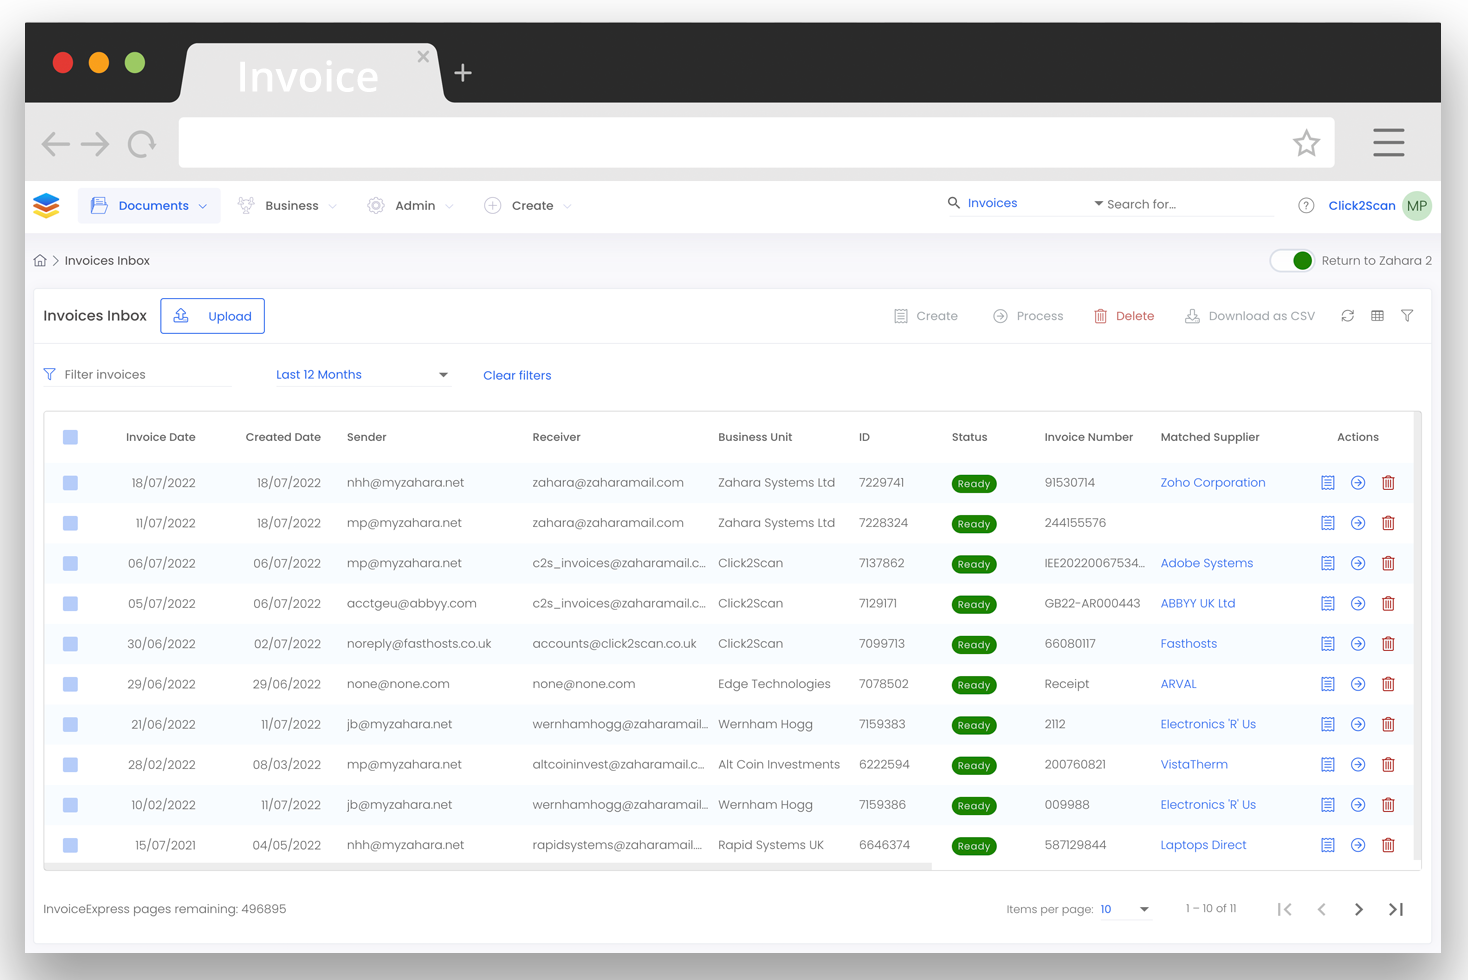Image resolution: width=1468 pixels, height=980 pixels.
Task: Click Clear filters above the table
Action: tap(517, 375)
